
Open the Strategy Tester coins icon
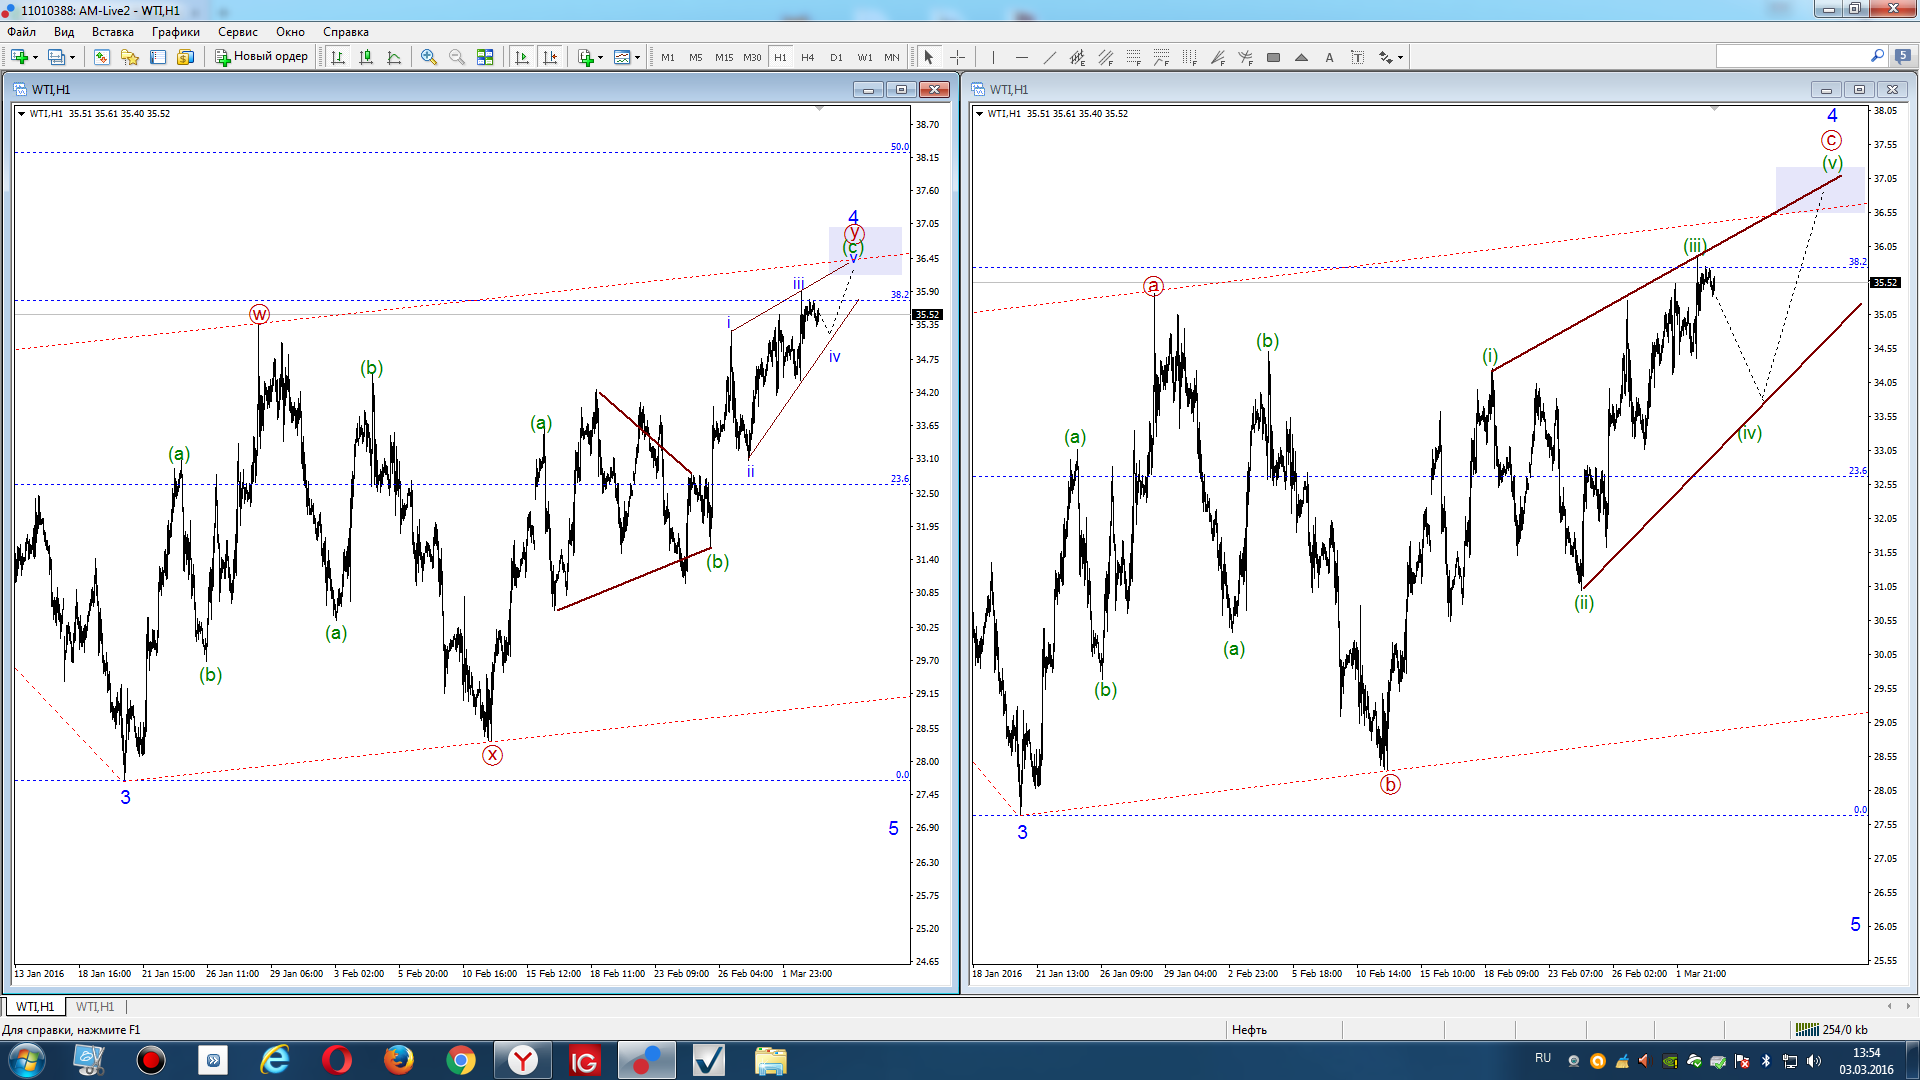(x=186, y=57)
